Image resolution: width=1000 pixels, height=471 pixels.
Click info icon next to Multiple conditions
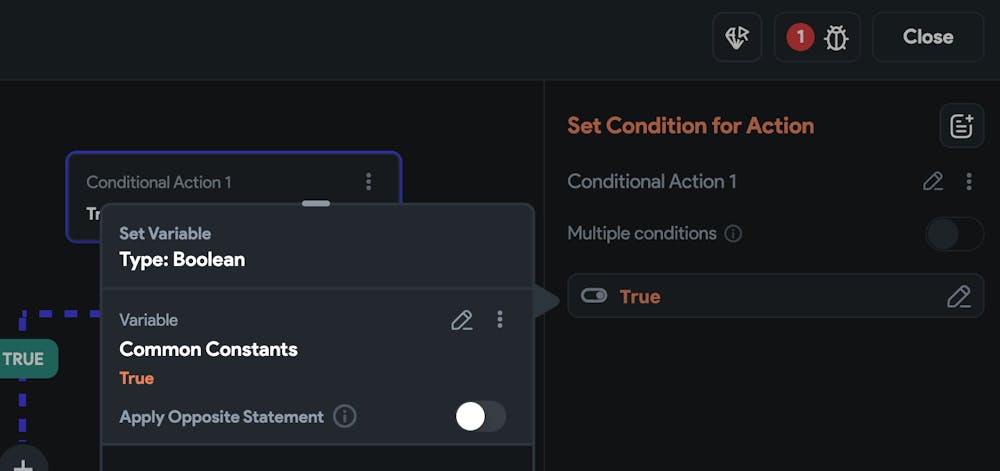733,234
